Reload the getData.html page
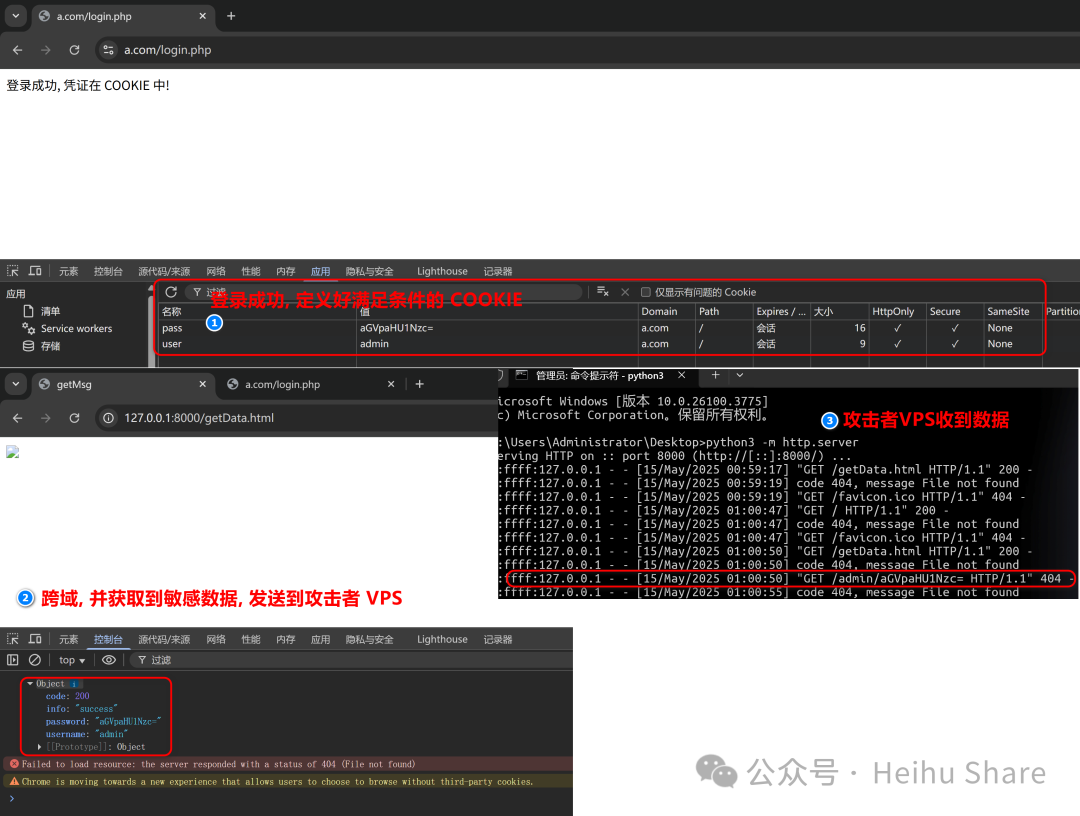Viewport: 1080px width, 816px height. pos(74,418)
